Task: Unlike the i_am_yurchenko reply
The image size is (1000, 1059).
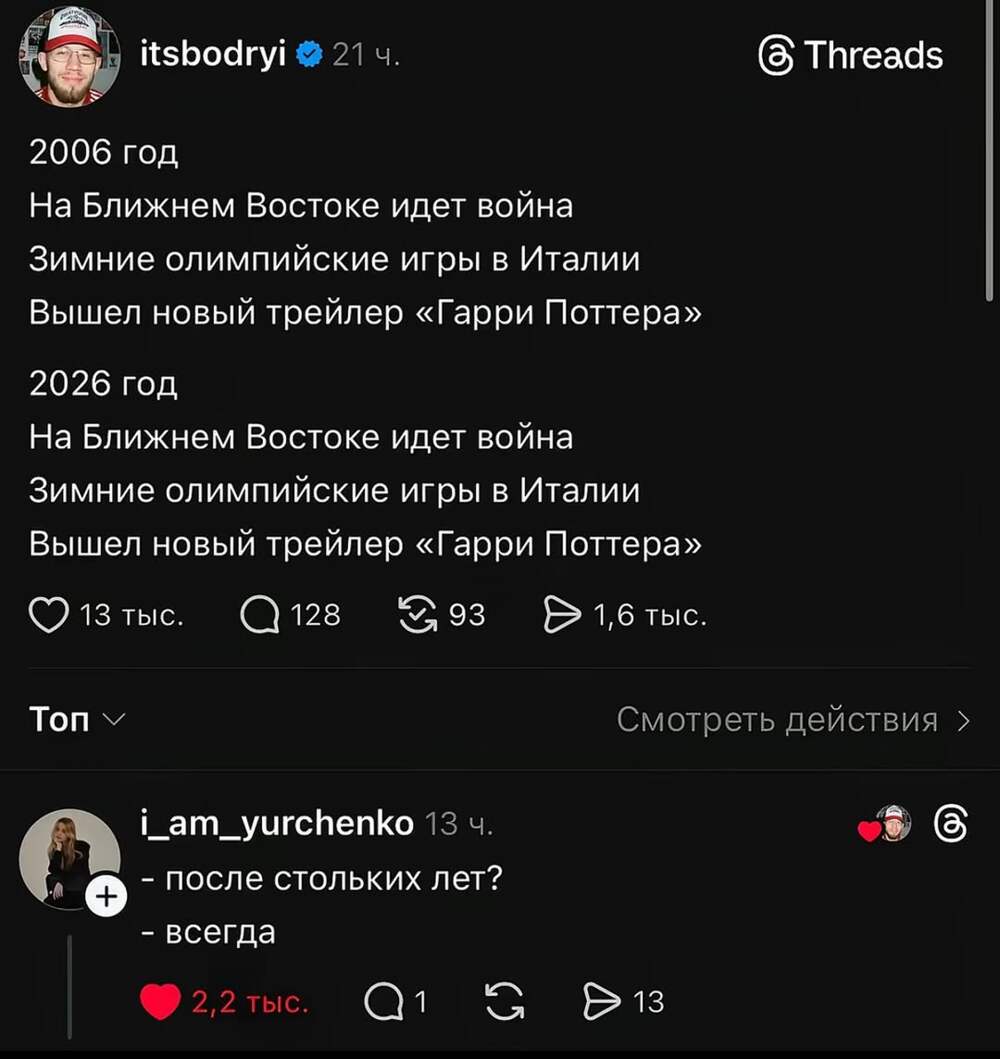Action: [160, 1001]
